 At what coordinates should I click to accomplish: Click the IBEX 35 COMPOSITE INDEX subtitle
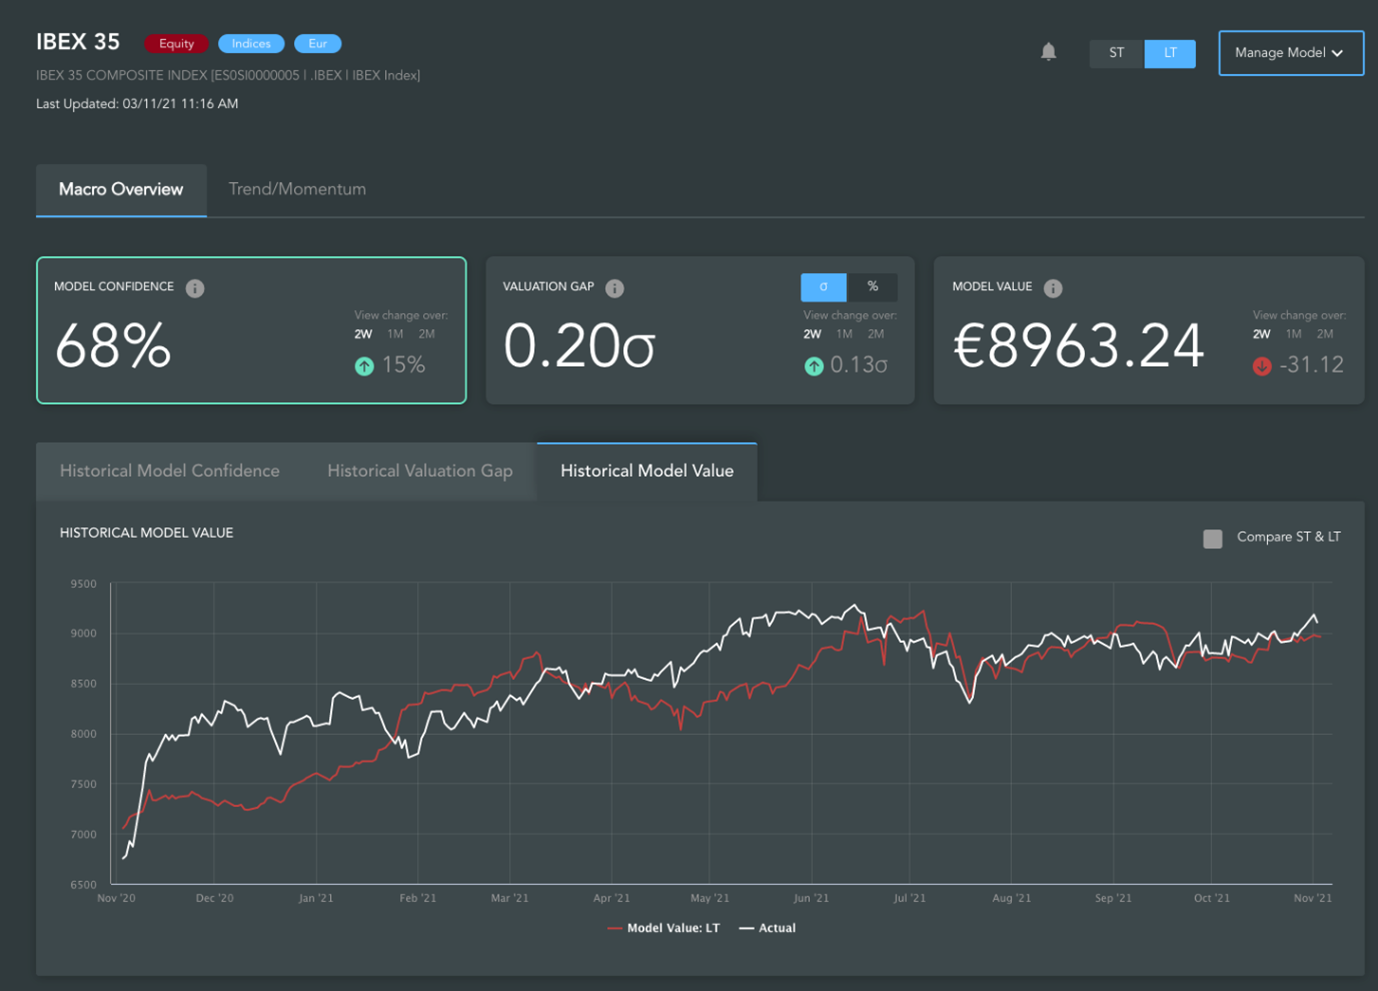pos(228,75)
